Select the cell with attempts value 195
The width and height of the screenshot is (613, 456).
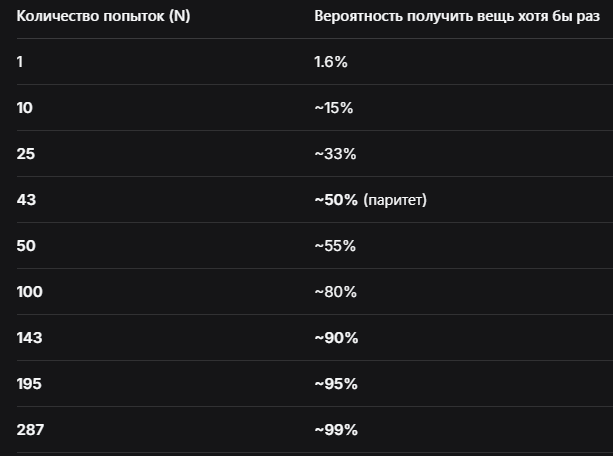30,384
